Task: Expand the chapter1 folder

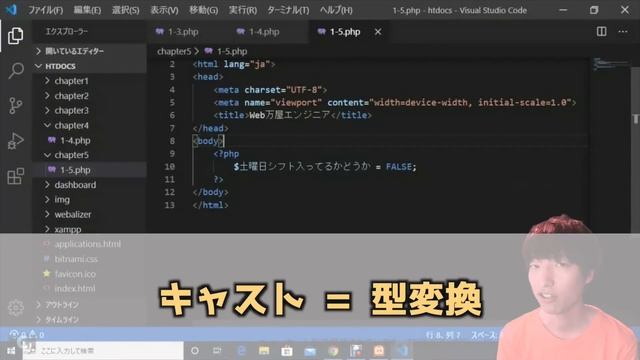Action: [47, 81]
